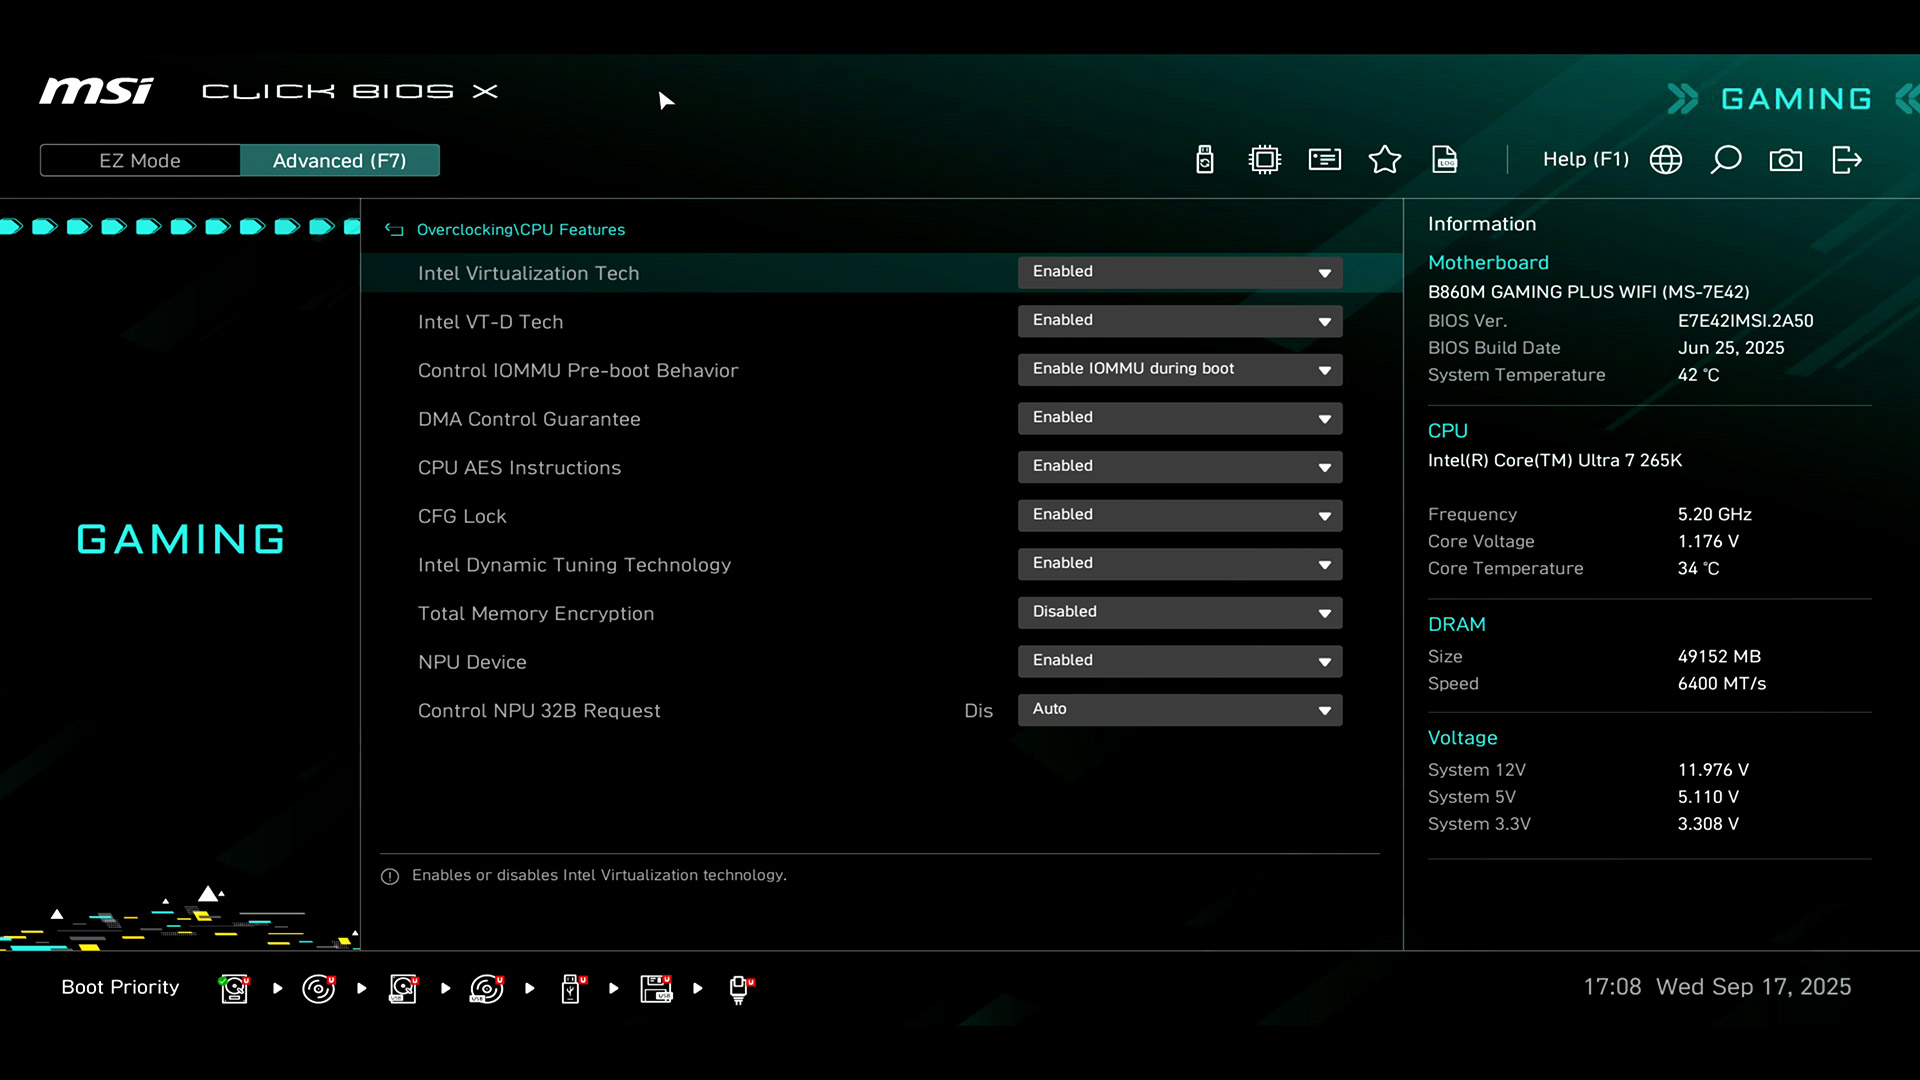Click the CPU chip icon in toolbar
This screenshot has width=1920, height=1080.
tap(1265, 160)
